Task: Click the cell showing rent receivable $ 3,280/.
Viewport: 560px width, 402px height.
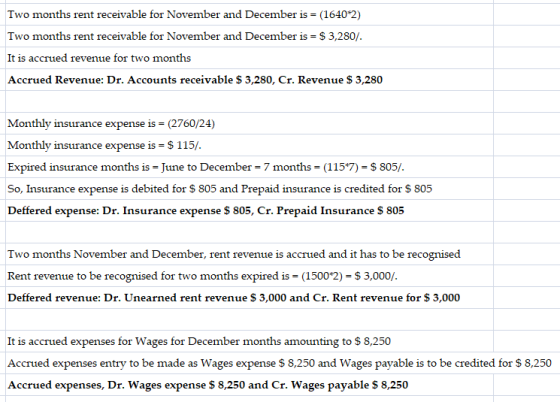Action: click(249, 36)
